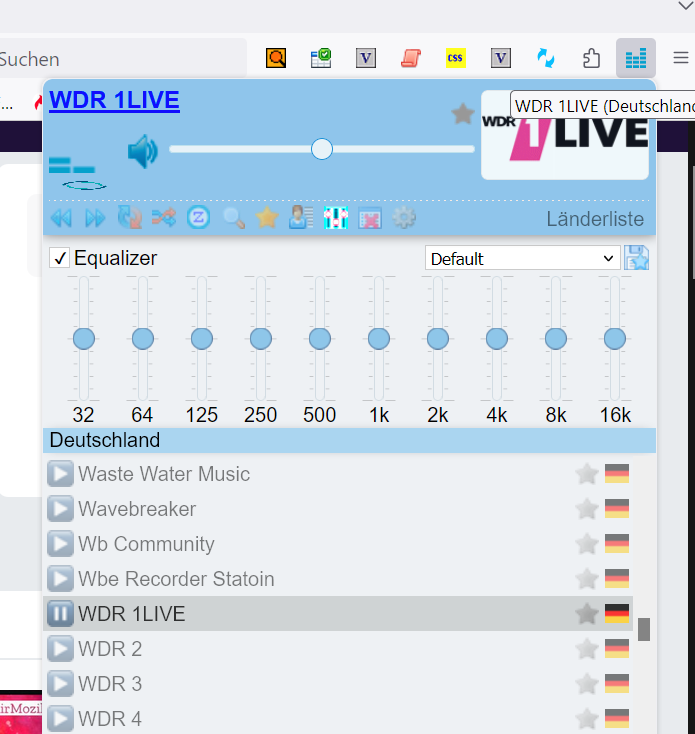The image size is (695, 734).
Task: Uncheck the Equalizer checkbox
Action: click(x=59, y=258)
